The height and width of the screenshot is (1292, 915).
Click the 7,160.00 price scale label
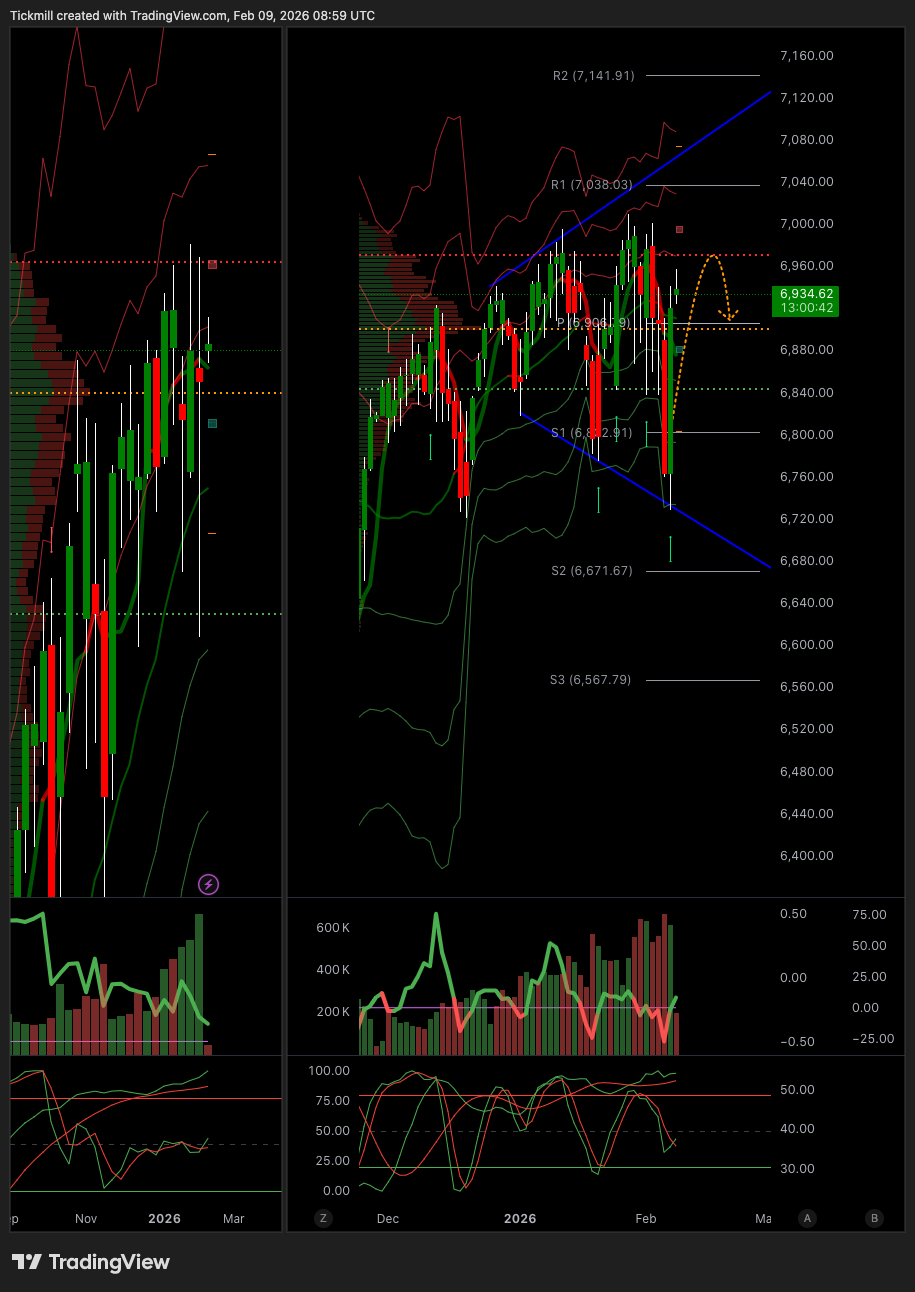point(806,56)
